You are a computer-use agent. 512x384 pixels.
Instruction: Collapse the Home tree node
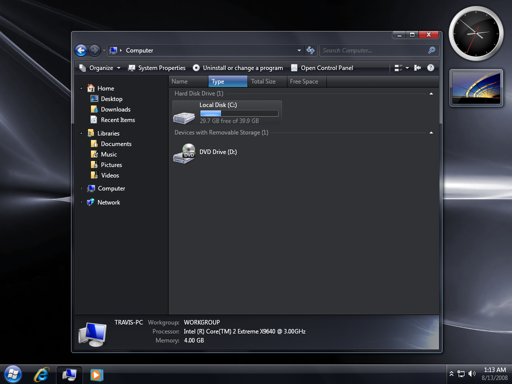click(x=81, y=89)
